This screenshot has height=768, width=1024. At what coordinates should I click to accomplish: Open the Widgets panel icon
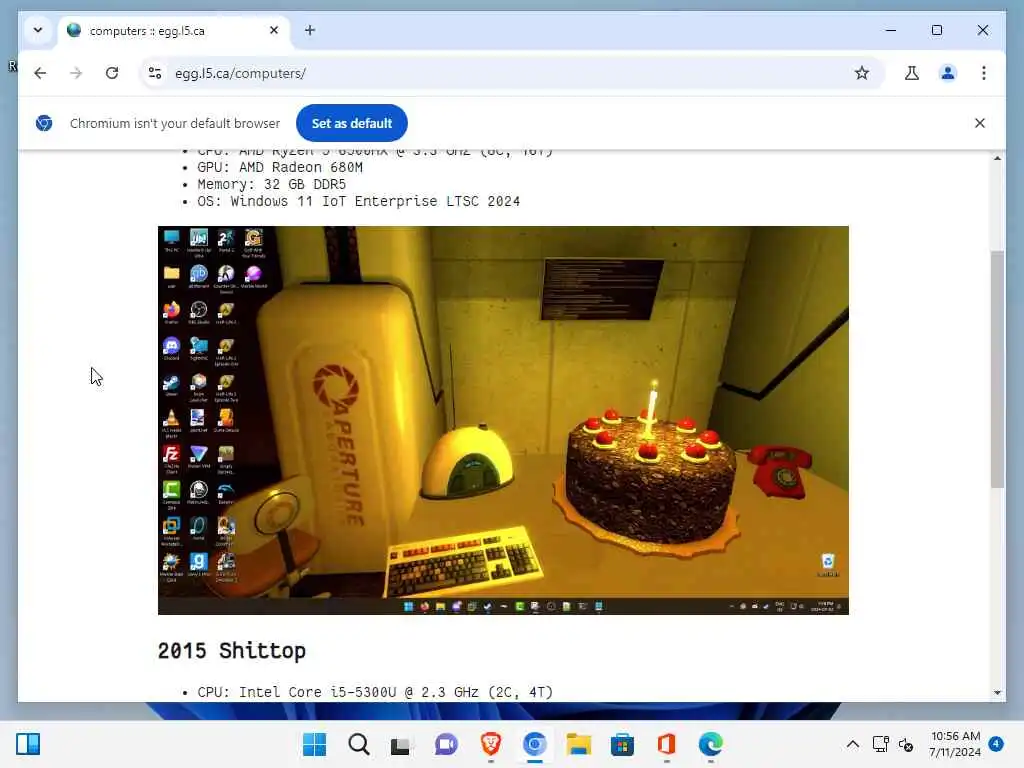pyautogui.click(x=28, y=744)
